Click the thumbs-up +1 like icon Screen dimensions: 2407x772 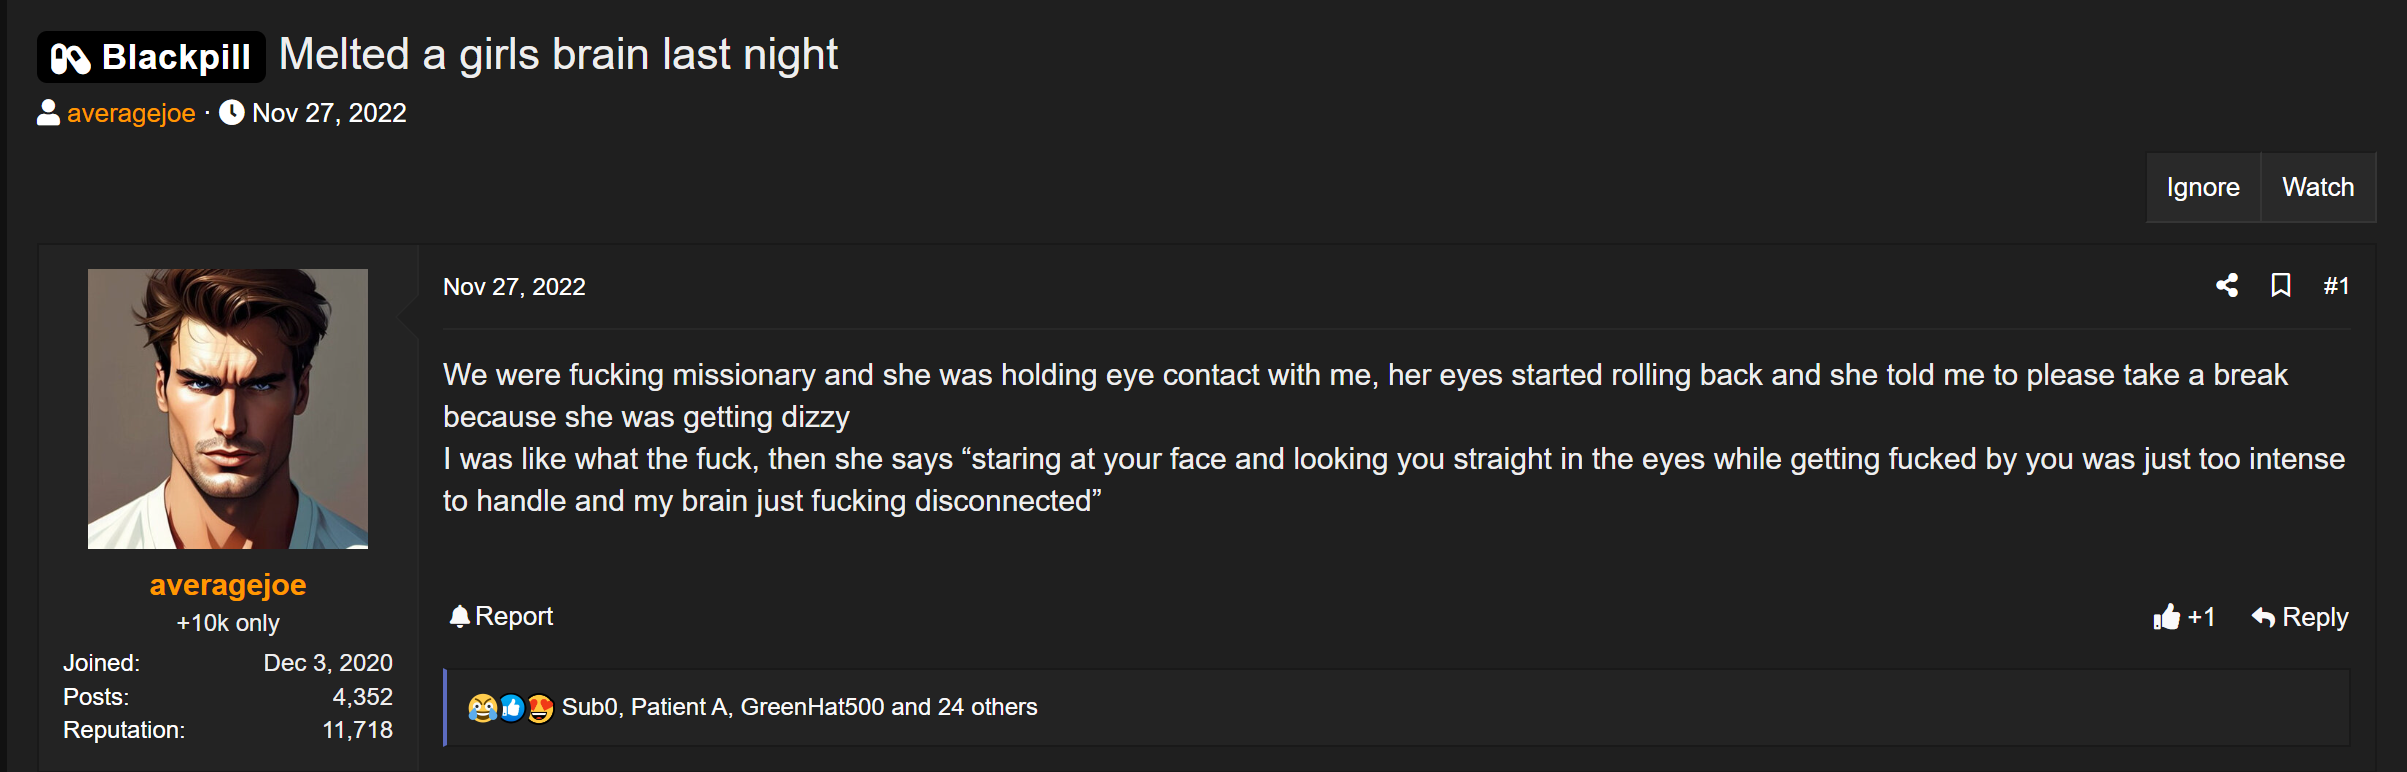coord(2167,617)
